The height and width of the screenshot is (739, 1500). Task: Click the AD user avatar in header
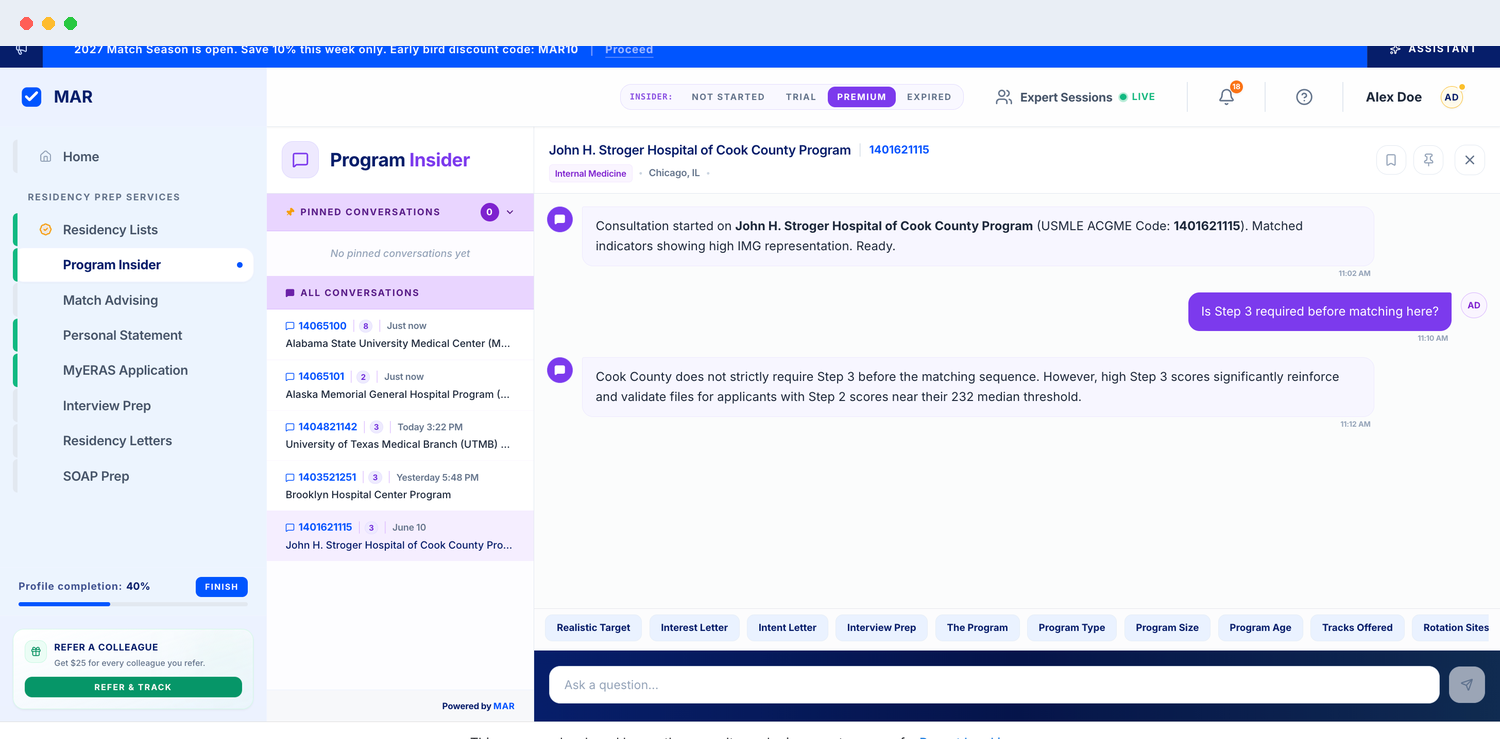pos(1451,97)
